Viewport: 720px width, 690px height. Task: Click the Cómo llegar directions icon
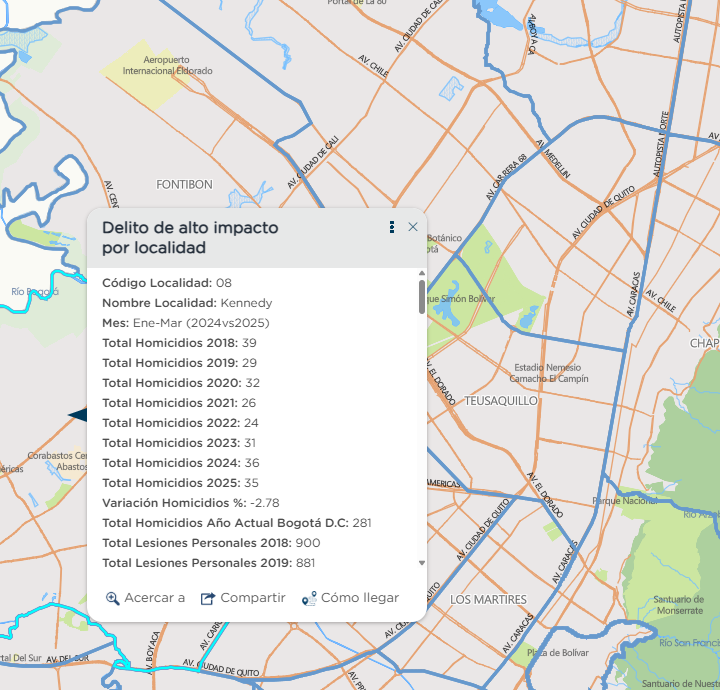click(x=309, y=598)
